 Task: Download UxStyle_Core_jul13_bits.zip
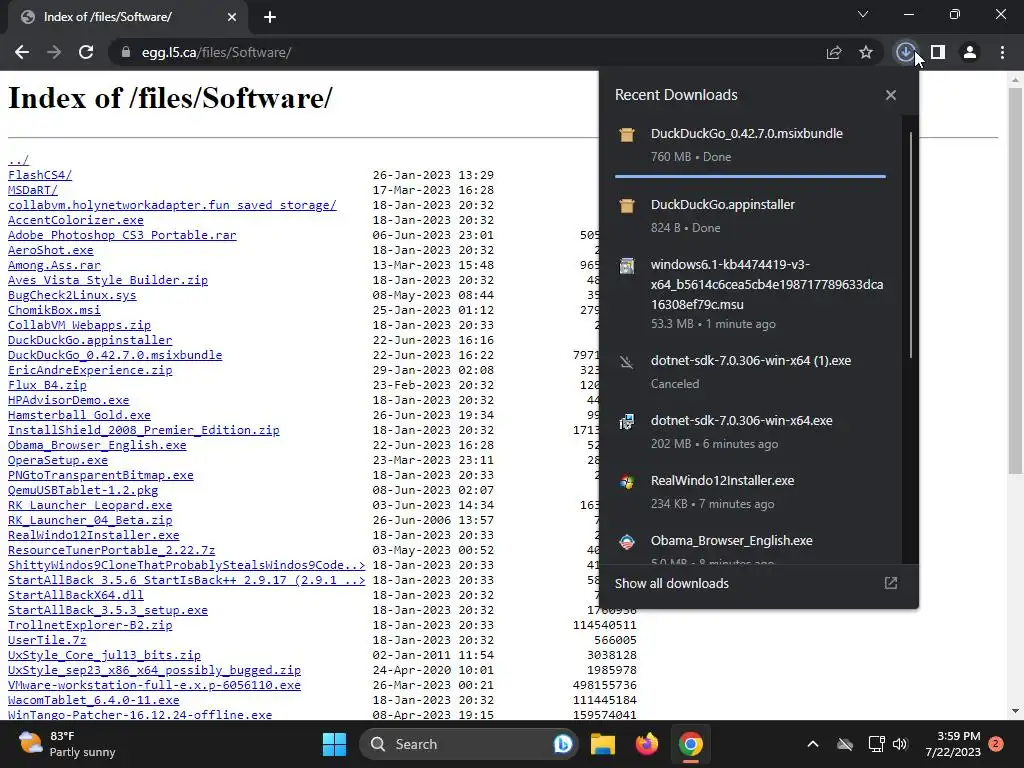(104, 656)
